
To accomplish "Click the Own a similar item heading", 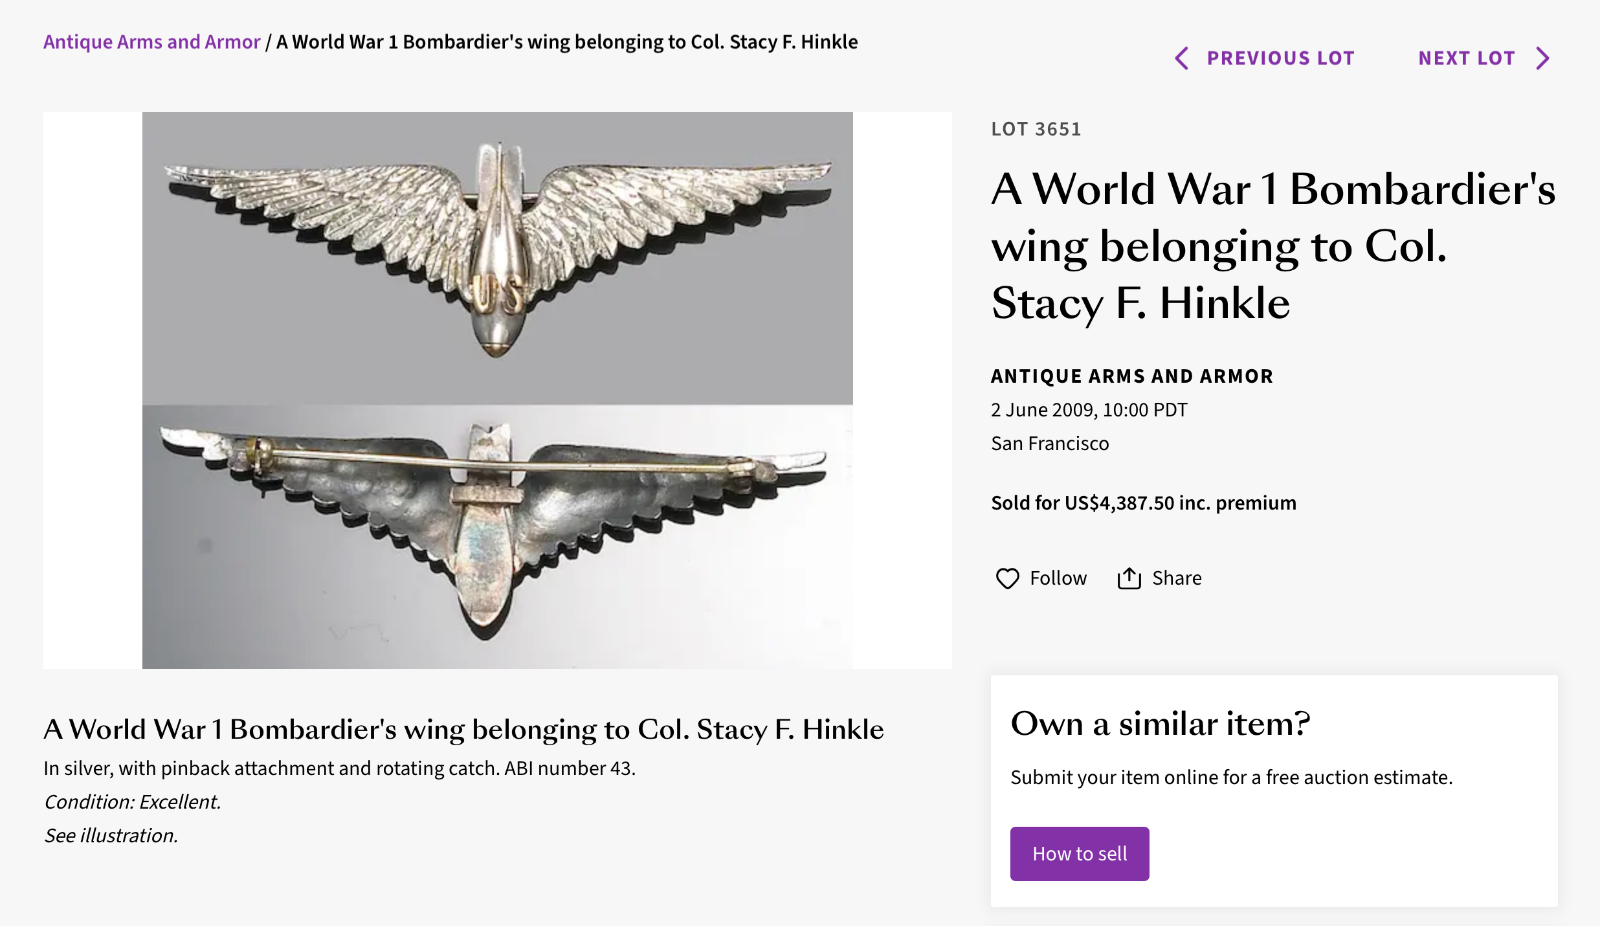I will 1160,723.
